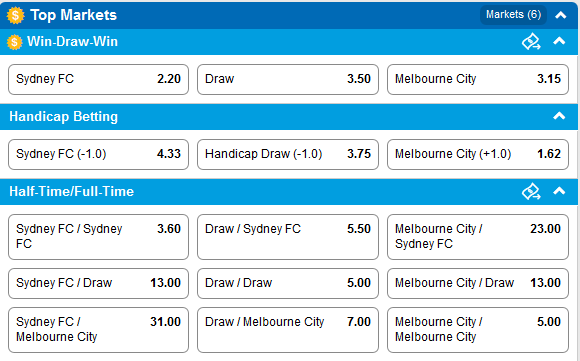Viewport: 580px width, 361px height.
Task: Select the Draw outcome at 3.50
Action: 288,79
